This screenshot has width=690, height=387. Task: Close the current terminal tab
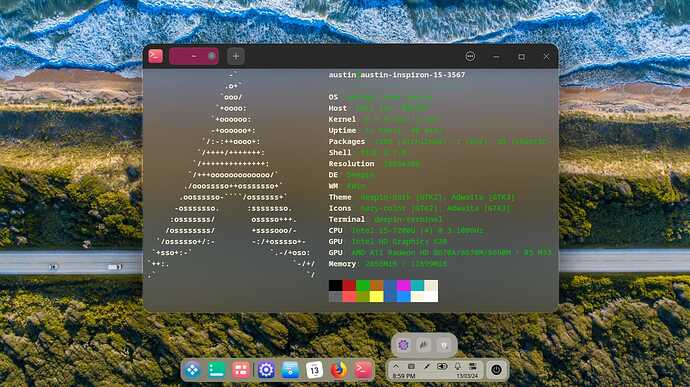pyautogui.click(x=212, y=56)
